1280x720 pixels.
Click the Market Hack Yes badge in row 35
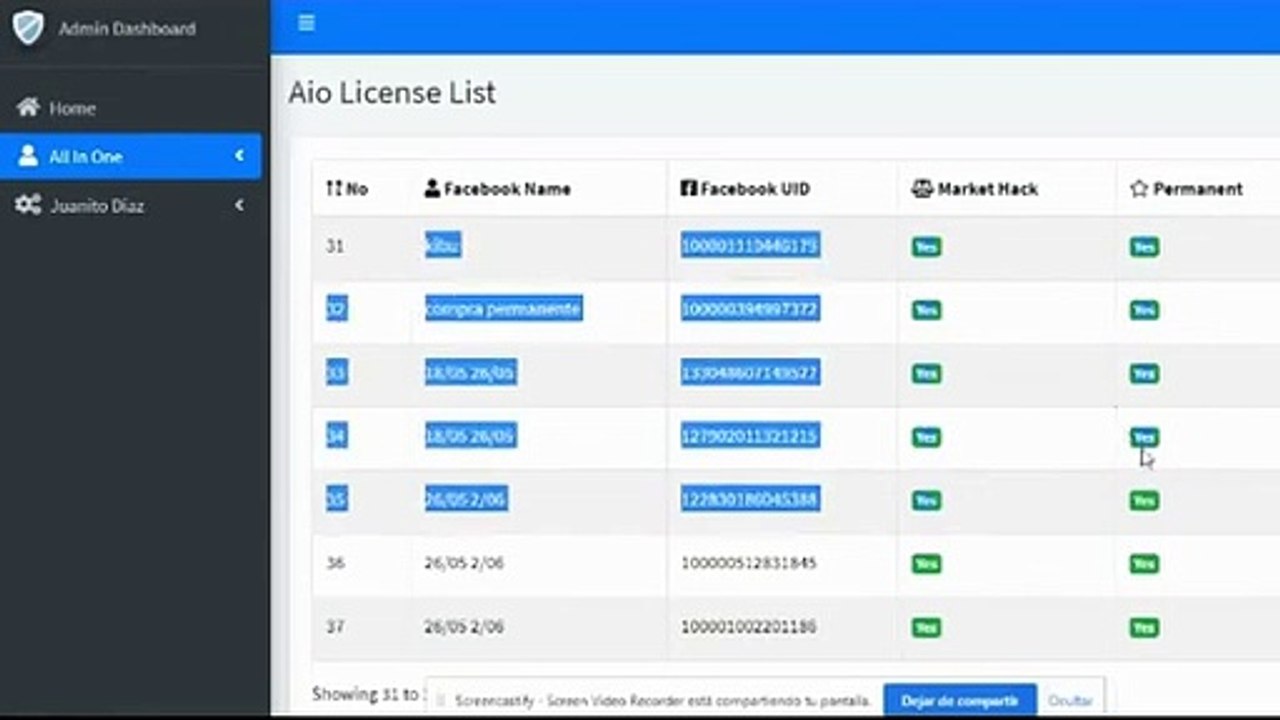(926, 500)
